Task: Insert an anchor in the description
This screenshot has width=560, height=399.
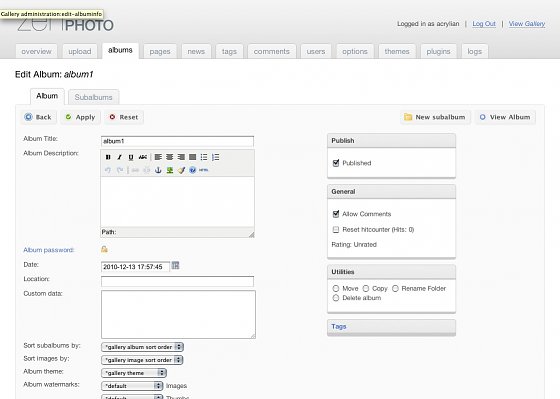Action: tap(158, 170)
